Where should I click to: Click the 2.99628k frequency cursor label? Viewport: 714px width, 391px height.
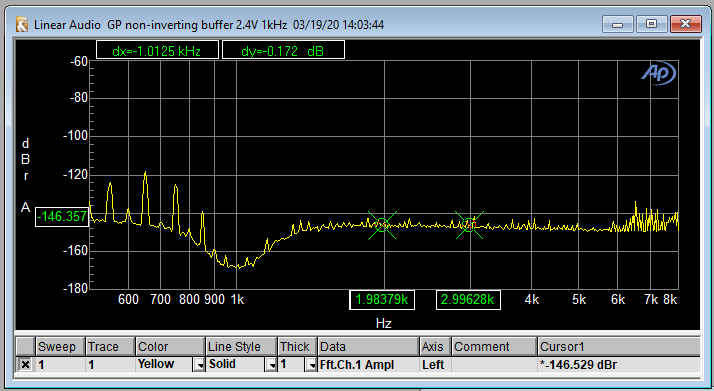468,300
